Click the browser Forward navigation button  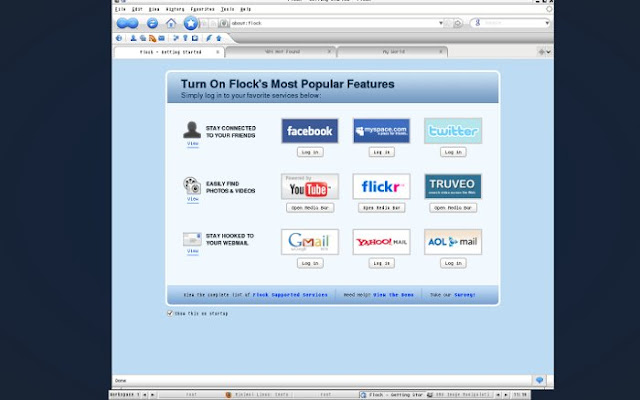pos(133,23)
